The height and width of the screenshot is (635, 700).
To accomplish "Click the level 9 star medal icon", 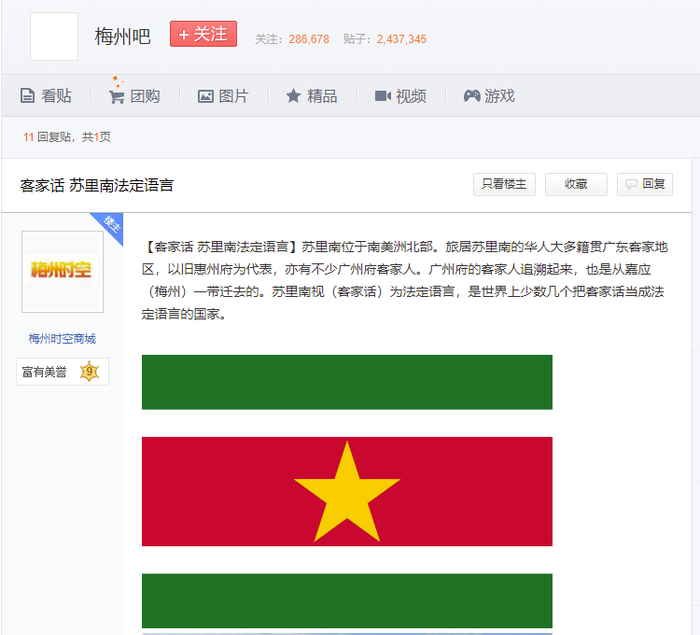I will pos(89,372).
